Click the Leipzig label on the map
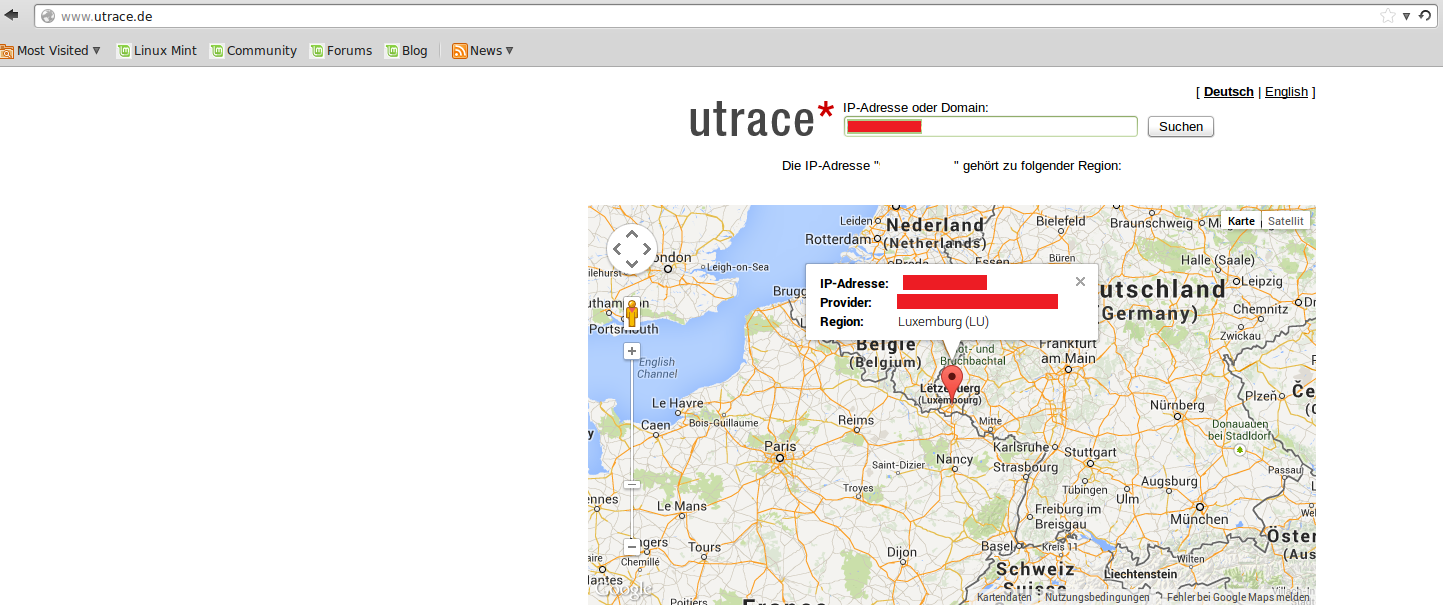 1263,281
